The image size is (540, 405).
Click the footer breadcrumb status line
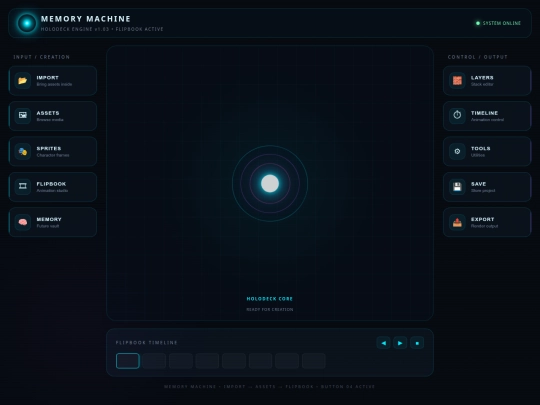tap(270, 387)
